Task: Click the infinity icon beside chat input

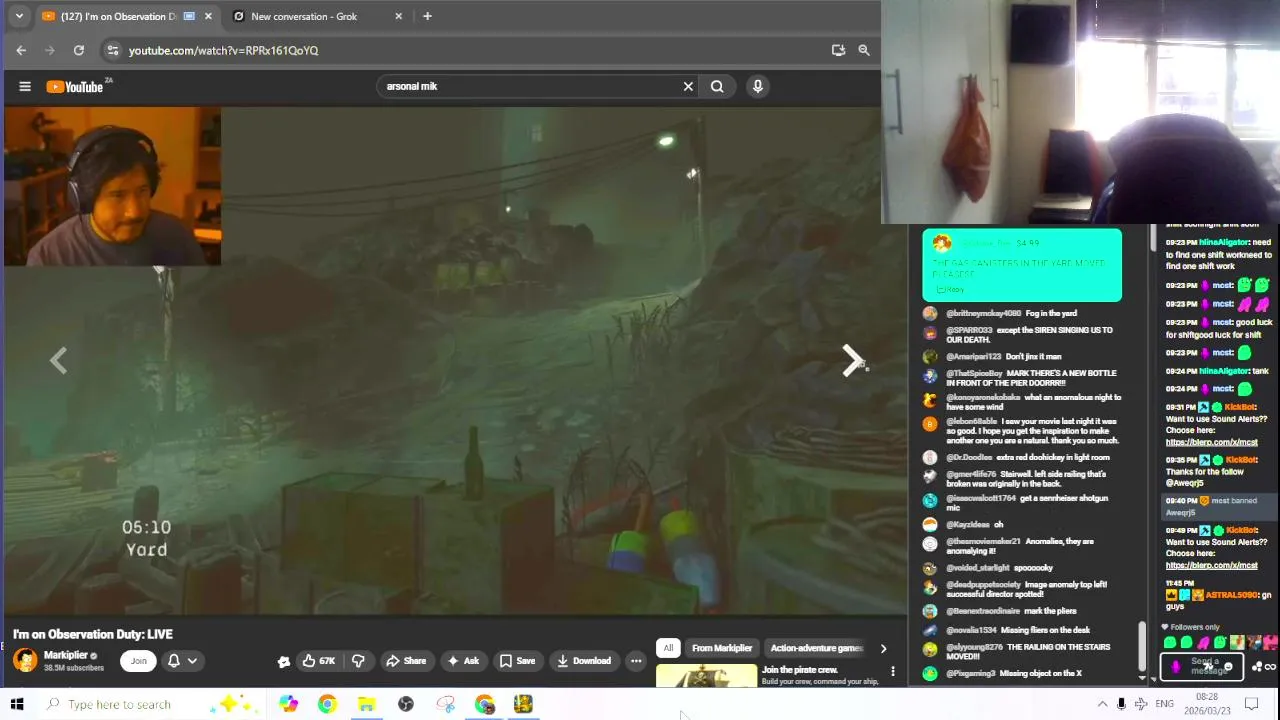Action: [1270, 667]
